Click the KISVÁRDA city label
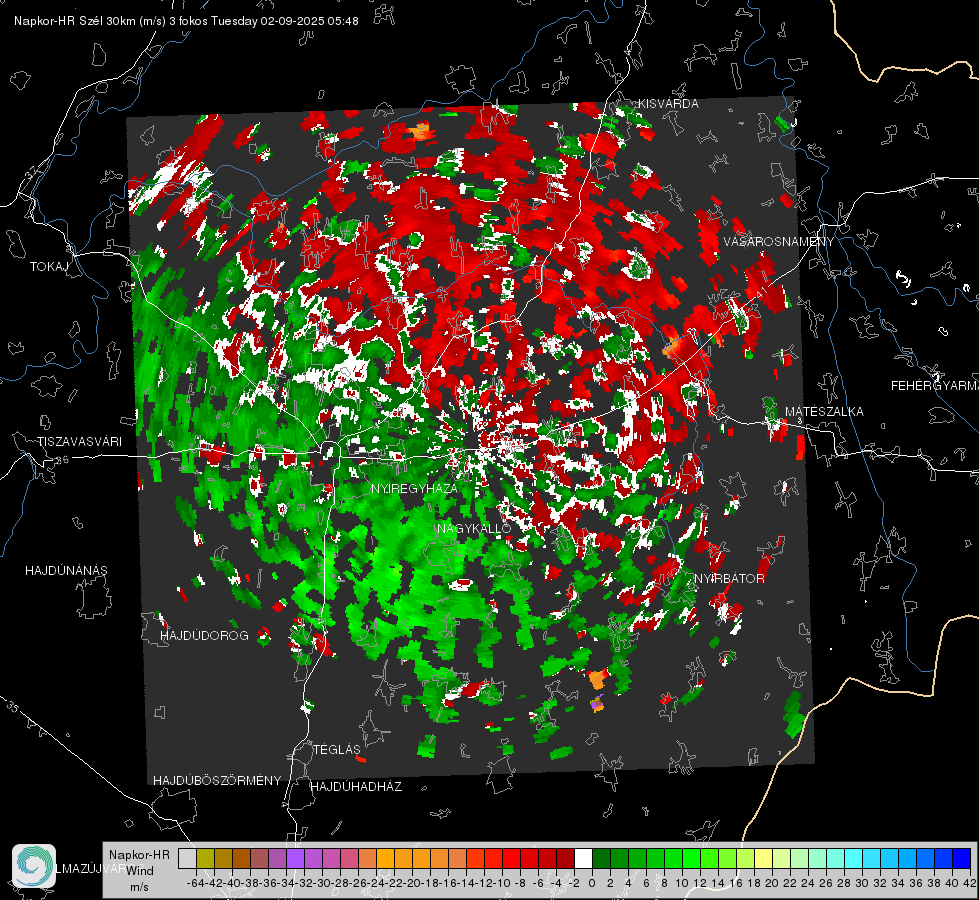 tap(668, 104)
